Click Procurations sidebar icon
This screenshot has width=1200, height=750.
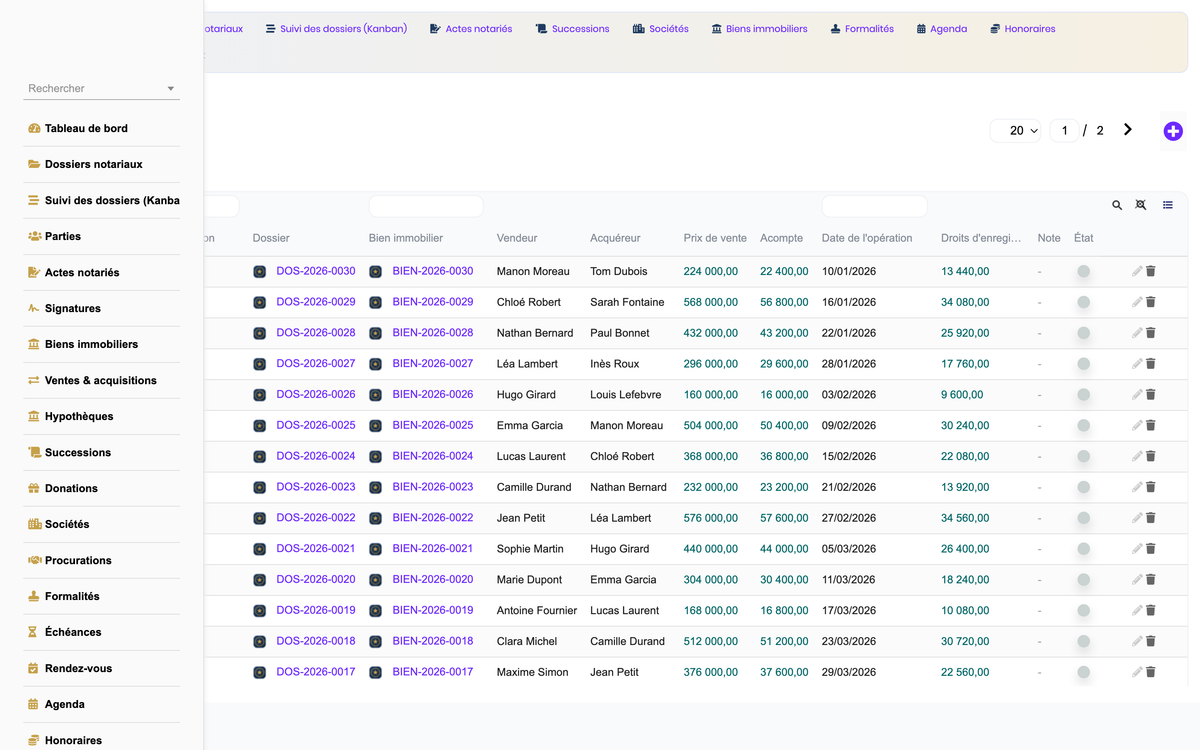[34, 560]
